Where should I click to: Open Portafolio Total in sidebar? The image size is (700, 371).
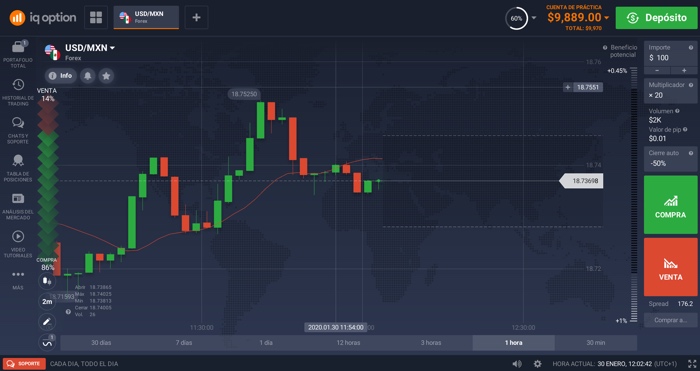tap(18, 54)
